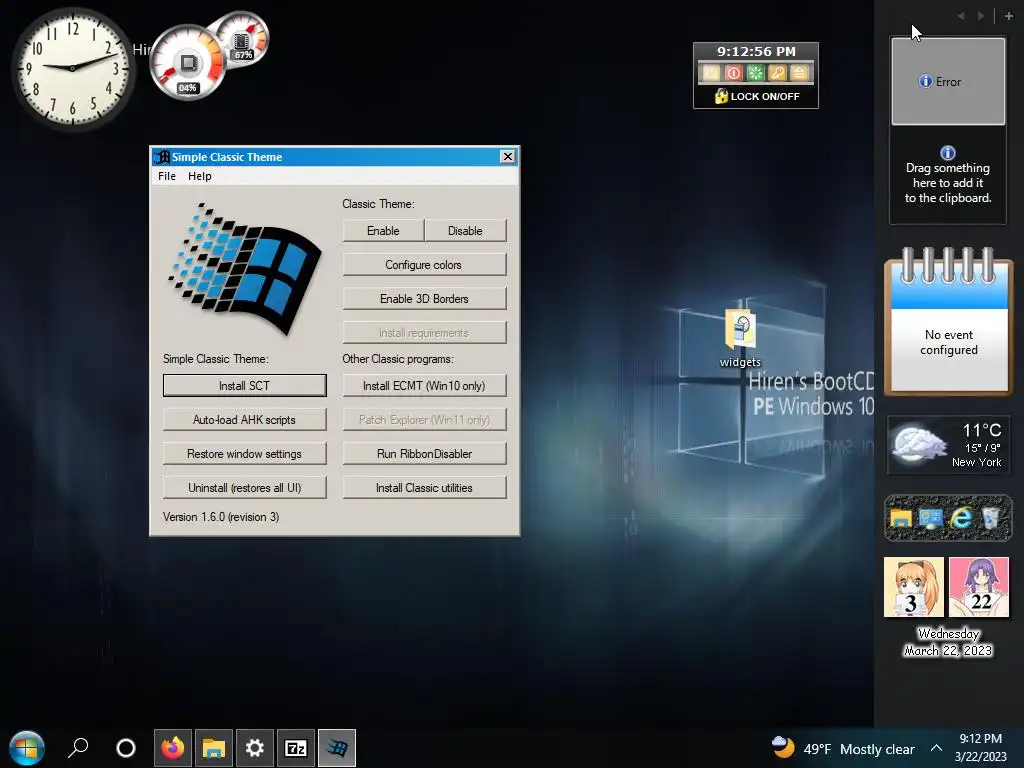The height and width of the screenshot is (768, 1024).
Task: Click the CPU usage meter gadget showing 04%
Action: tap(187, 64)
